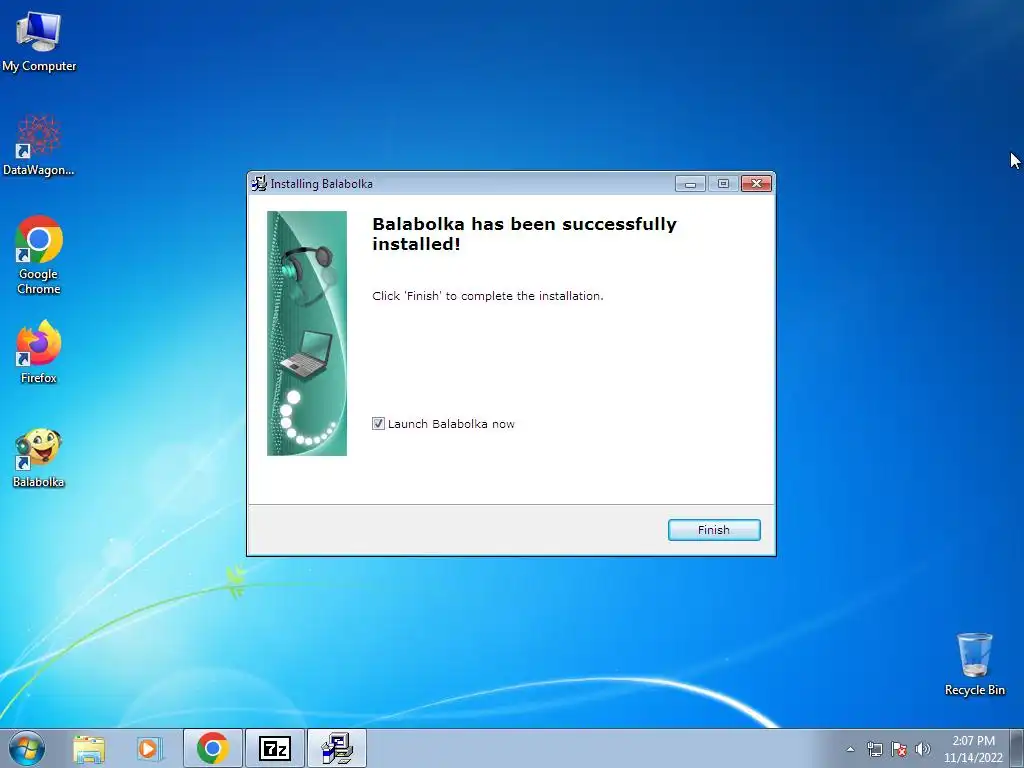Select the Google Chrome desktop shortcut
Viewport: 1024px width, 768px height.
click(x=39, y=255)
